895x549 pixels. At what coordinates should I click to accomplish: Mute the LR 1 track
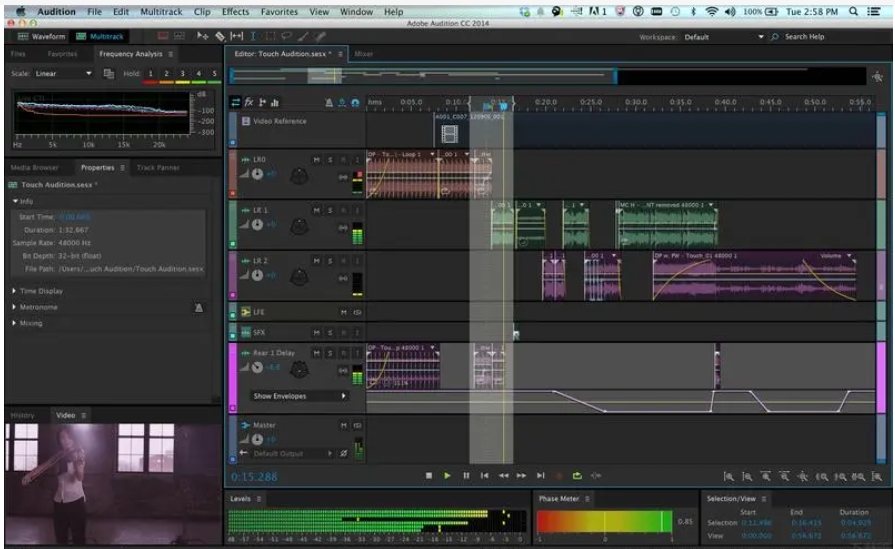[316, 211]
